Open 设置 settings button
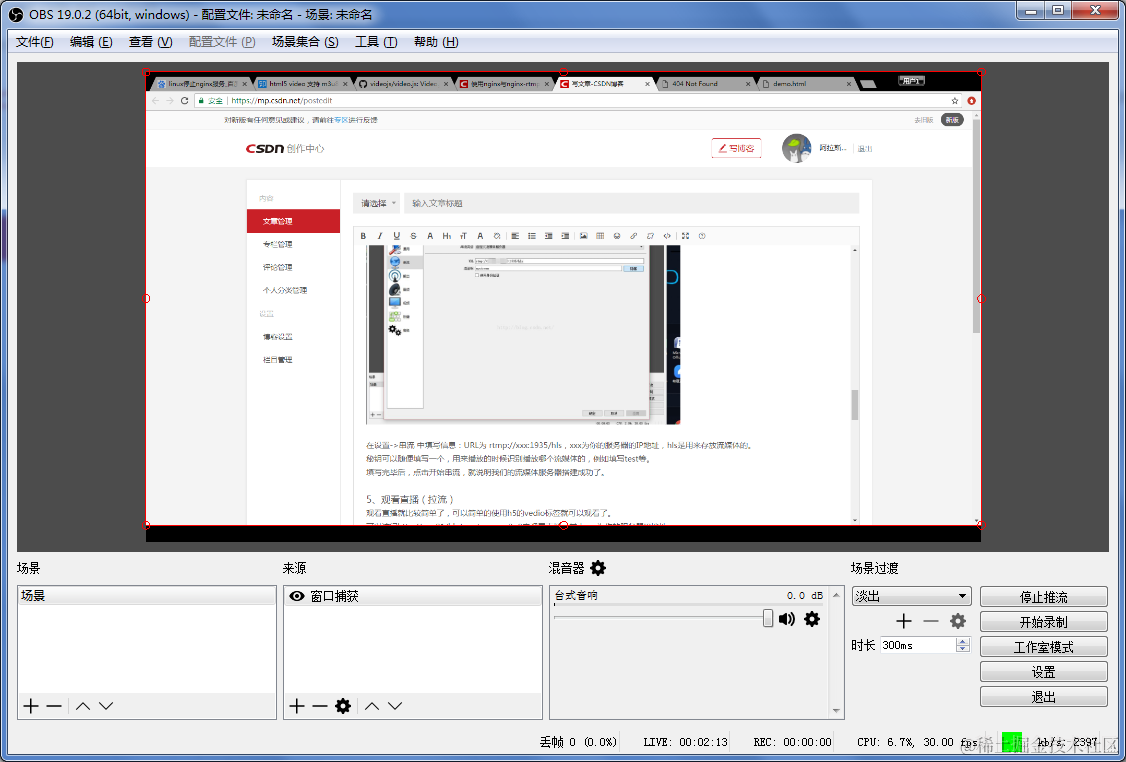 coord(1043,672)
